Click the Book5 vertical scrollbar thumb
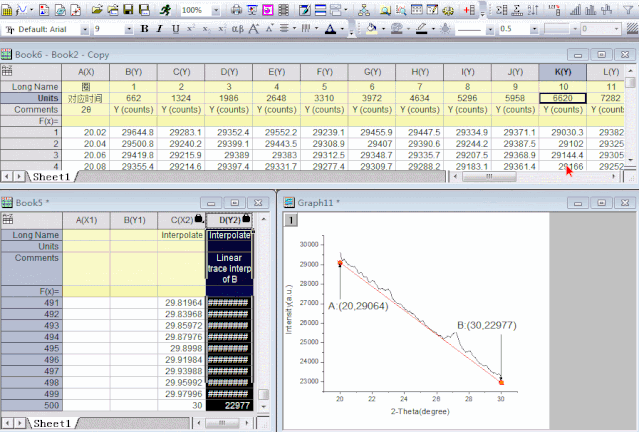The image size is (639, 432). coord(263,394)
